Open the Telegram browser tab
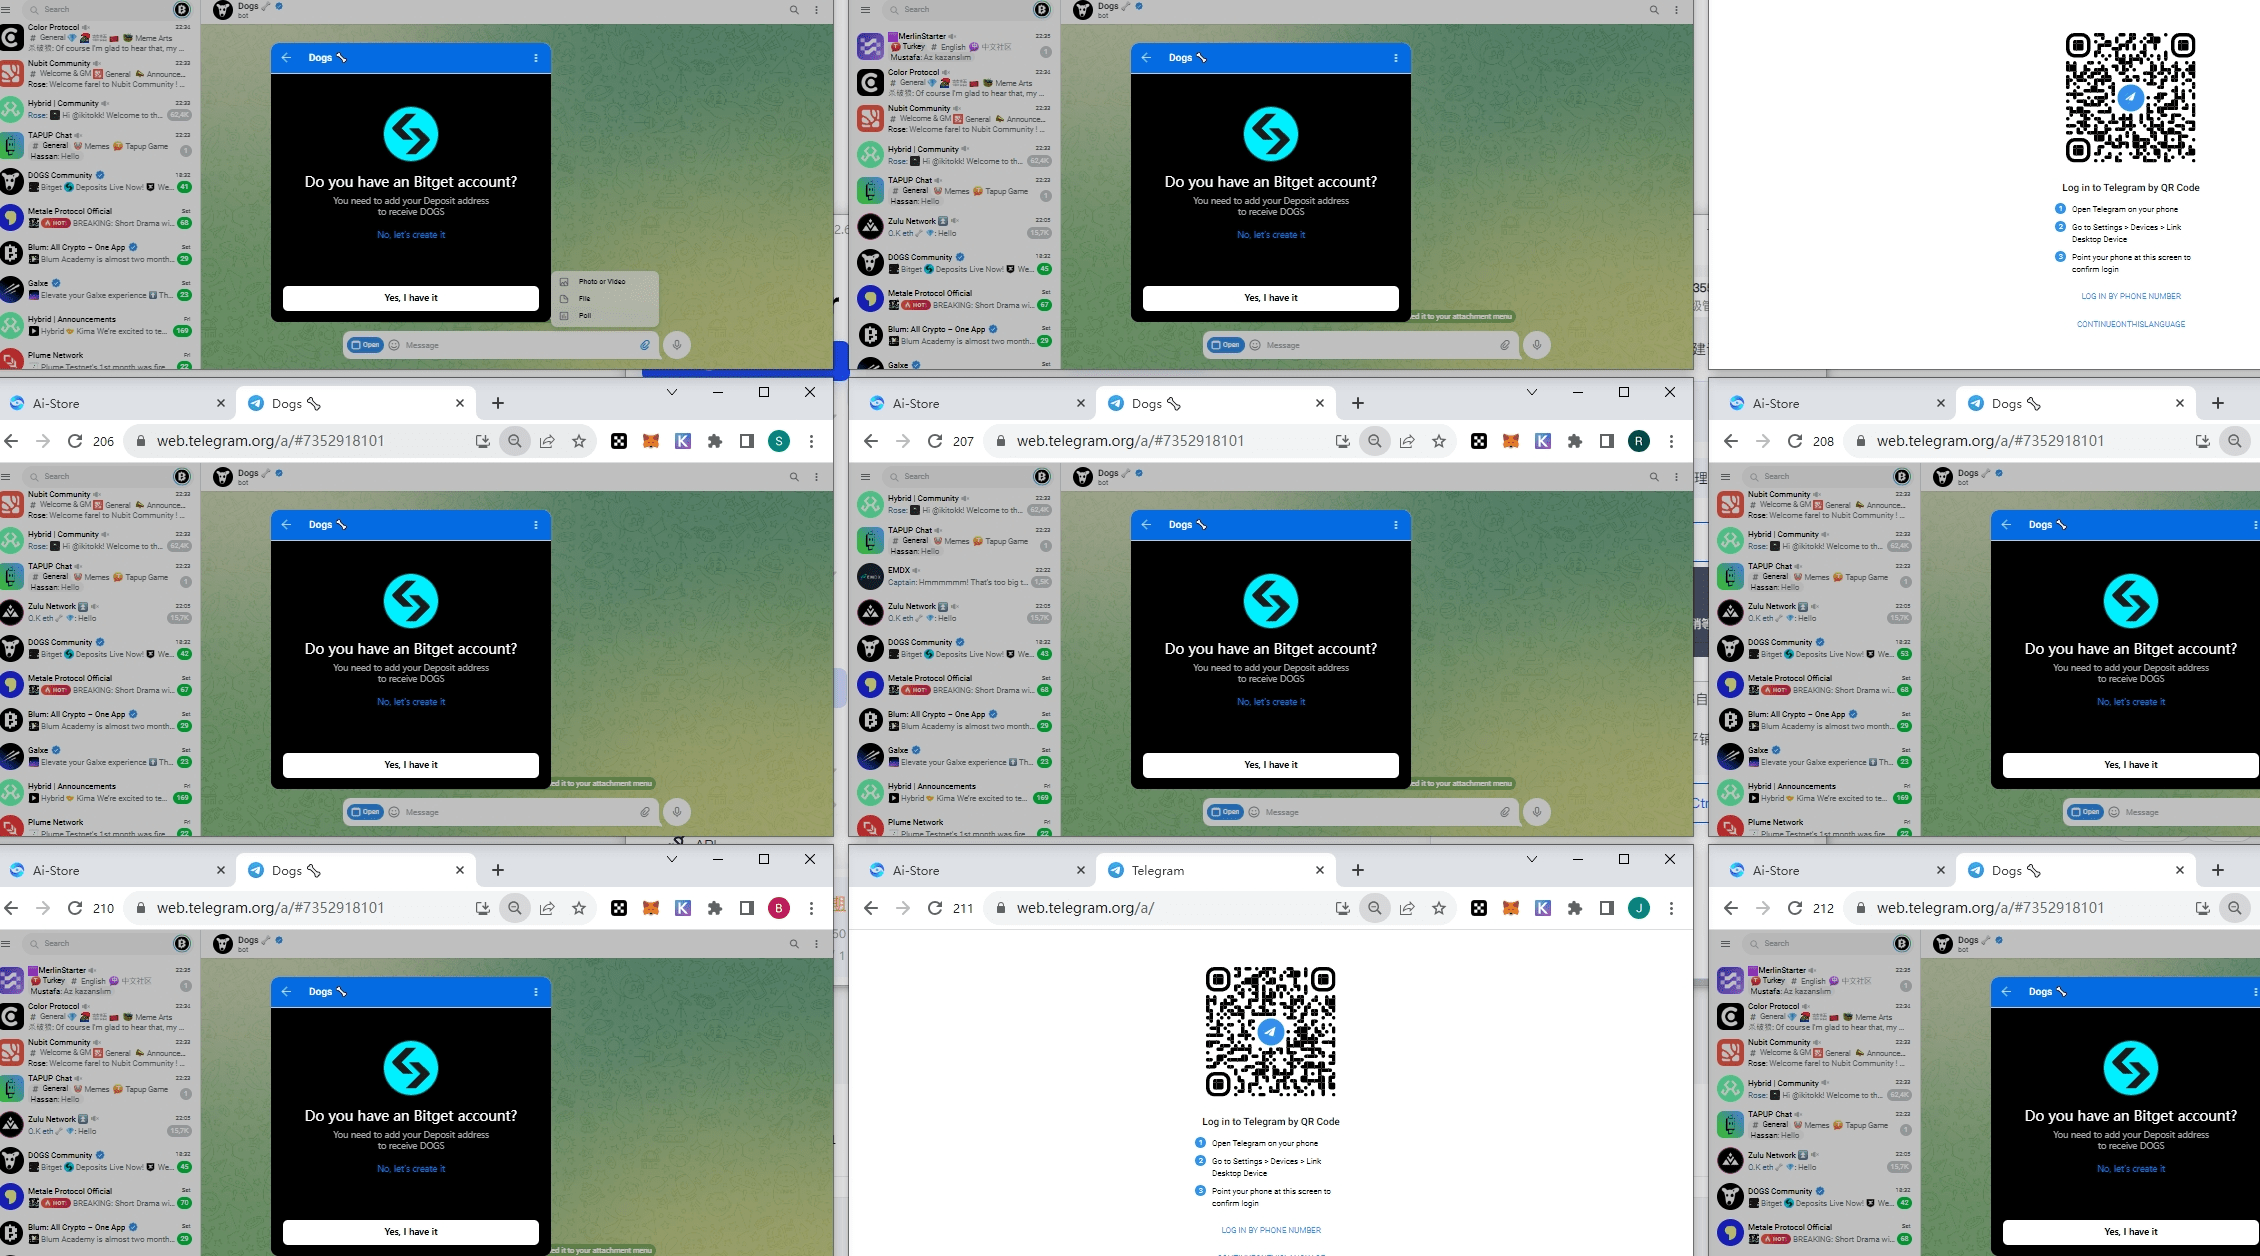2260x1256 pixels. click(1157, 871)
